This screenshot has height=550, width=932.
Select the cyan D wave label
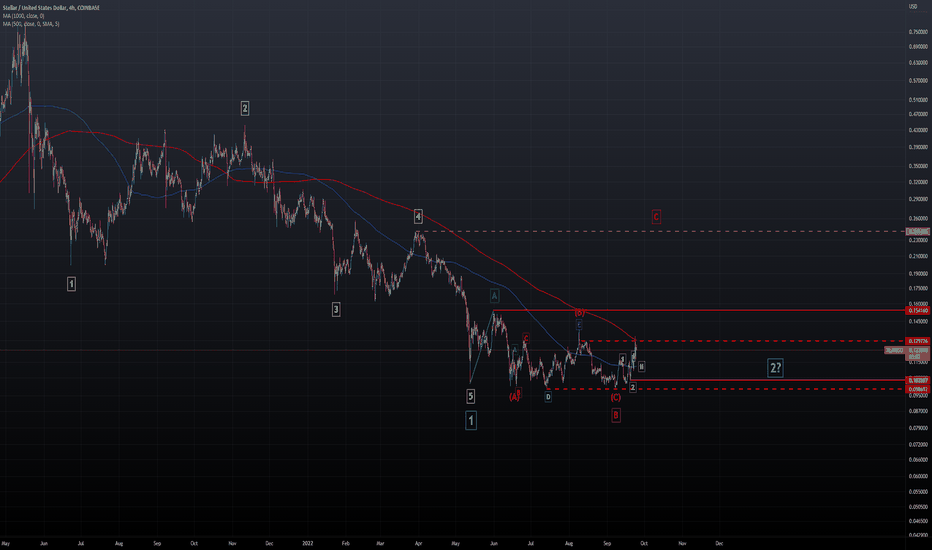tap(547, 396)
